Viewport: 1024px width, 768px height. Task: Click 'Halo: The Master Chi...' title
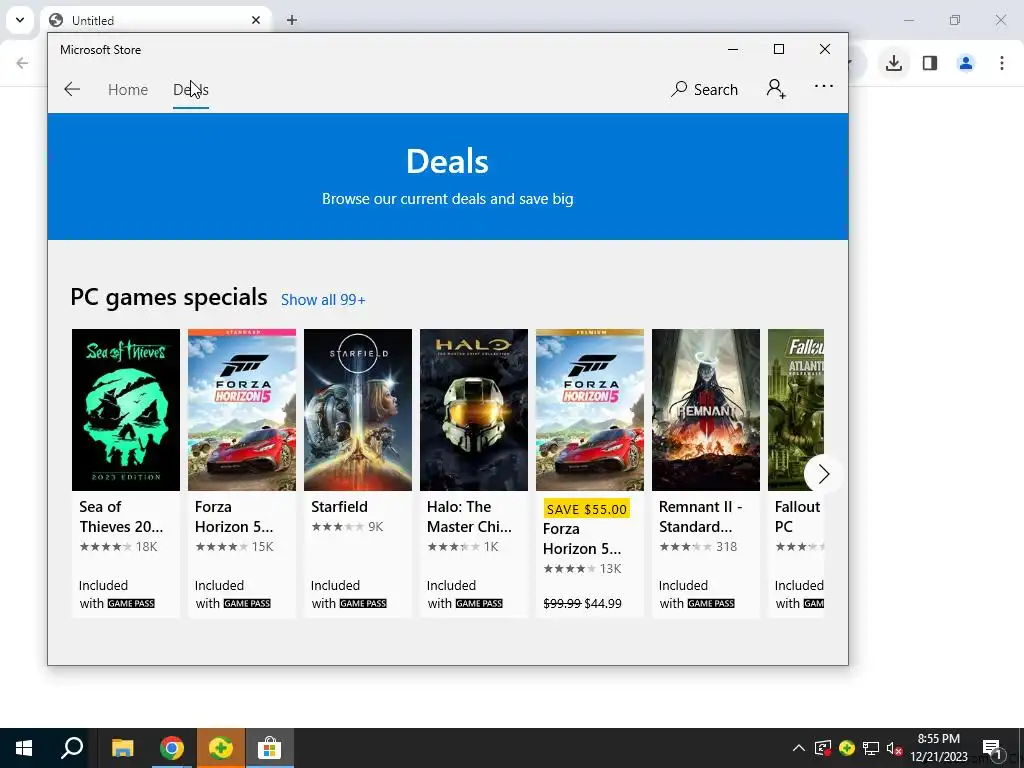tap(469, 517)
